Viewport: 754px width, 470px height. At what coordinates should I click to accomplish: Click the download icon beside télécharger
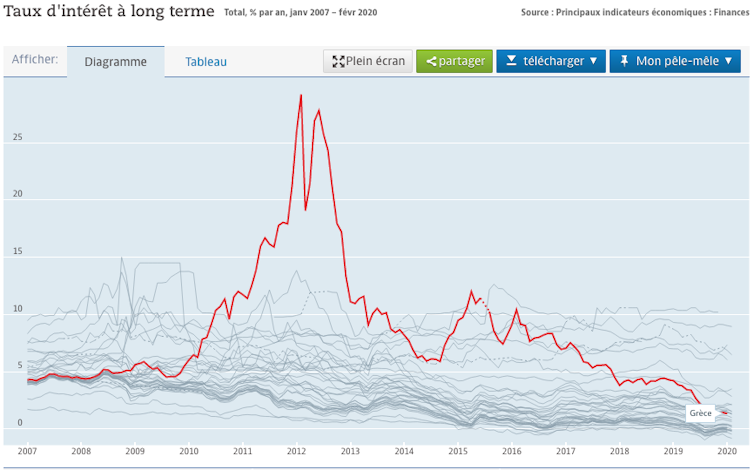(511, 62)
